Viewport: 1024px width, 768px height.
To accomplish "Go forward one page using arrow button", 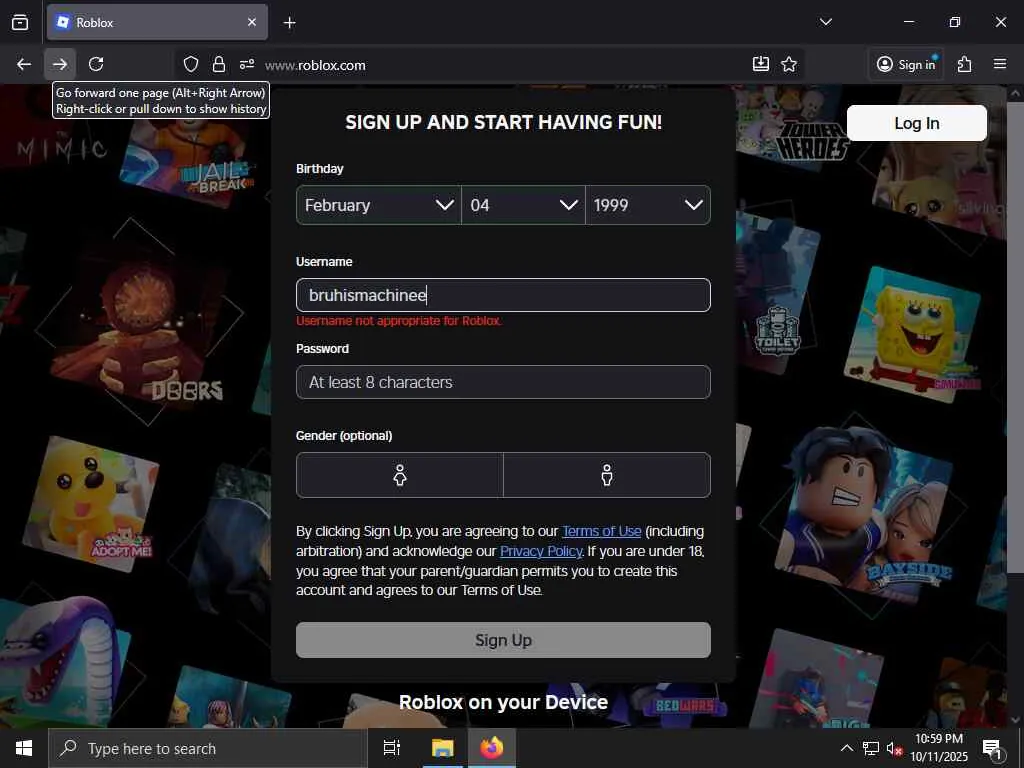I will pyautogui.click(x=60, y=64).
